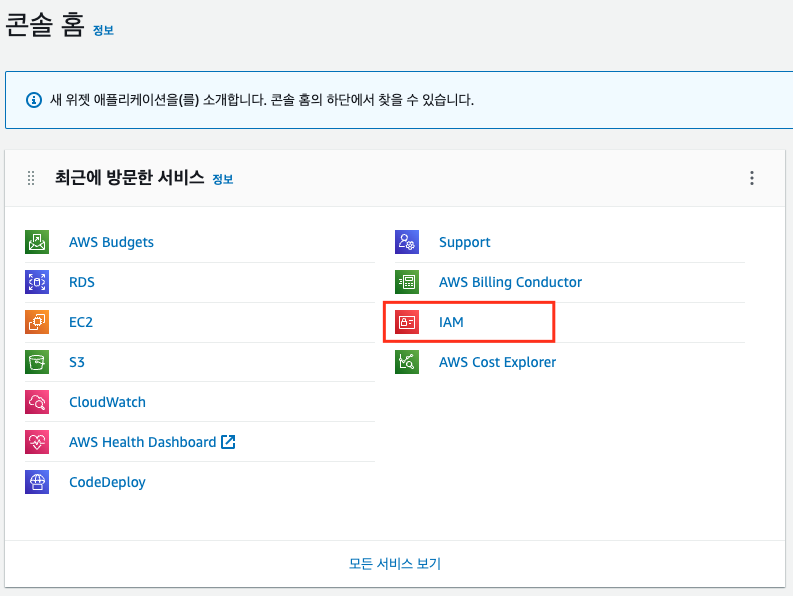Click the 콘솔 홈 page title
Screen dimensions: 793x596
pyautogui.click(x=45, y=24)
